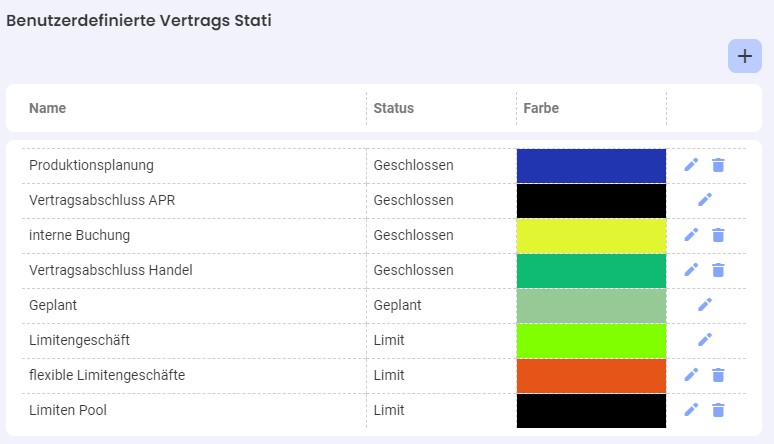Click the plus button to add status
774x444 pixels.
click(x=744, y=56)
